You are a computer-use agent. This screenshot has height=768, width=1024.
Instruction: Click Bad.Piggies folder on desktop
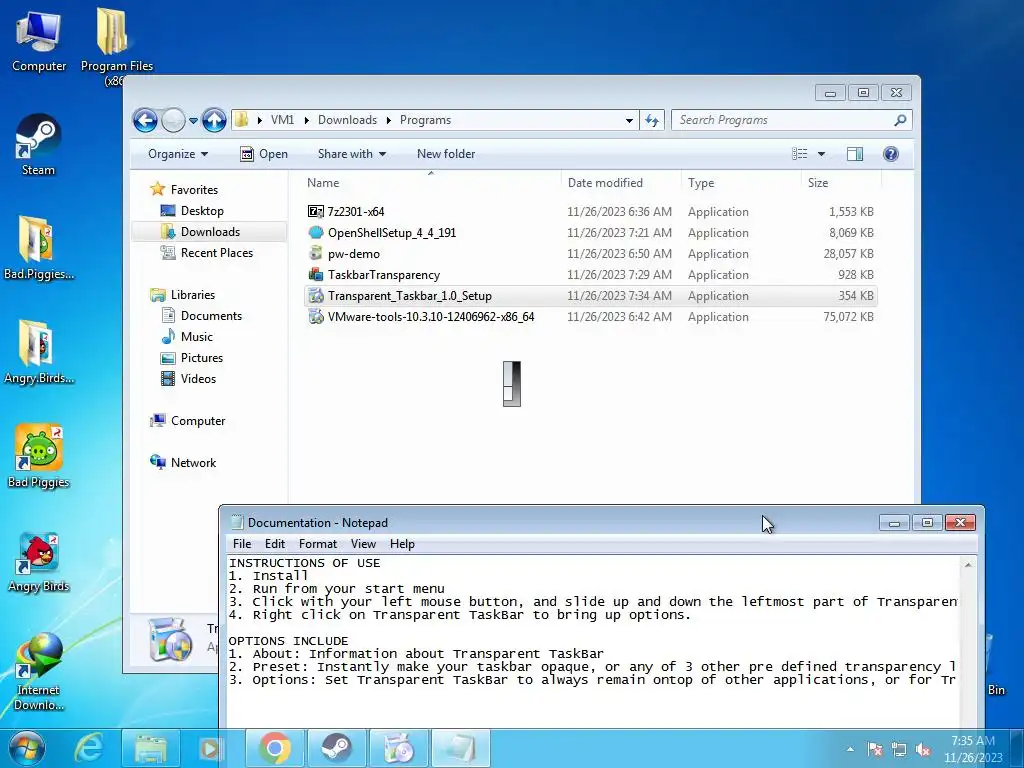tap(38, 248)
